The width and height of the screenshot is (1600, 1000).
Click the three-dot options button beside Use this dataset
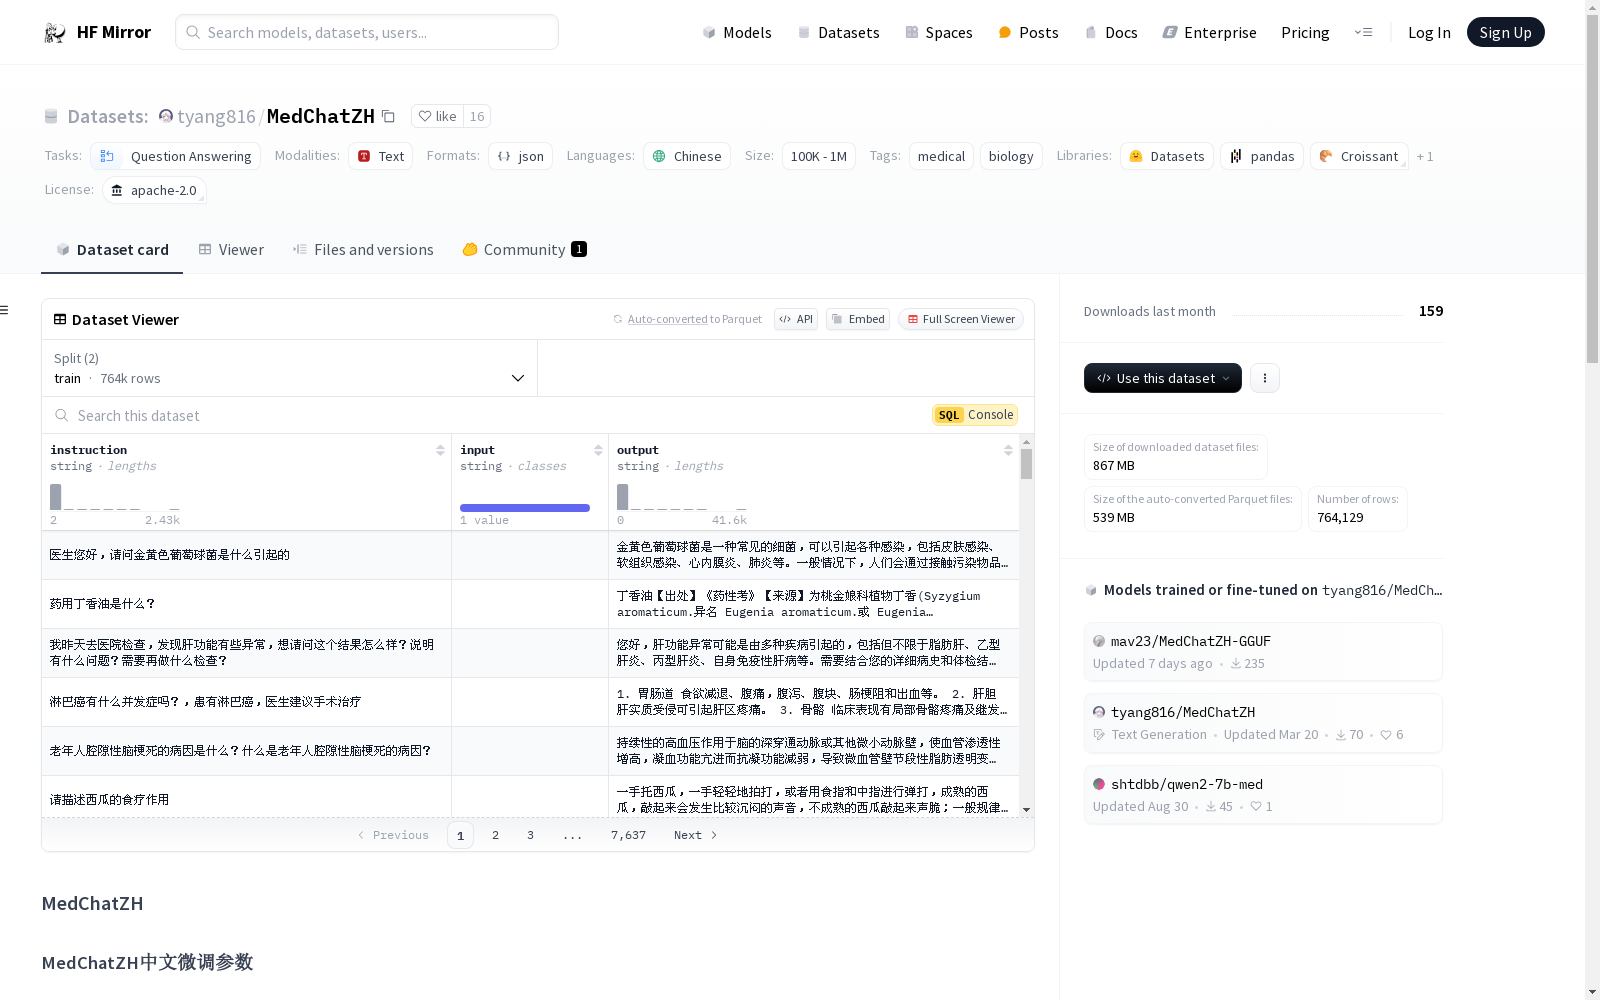click(1265, 378)
